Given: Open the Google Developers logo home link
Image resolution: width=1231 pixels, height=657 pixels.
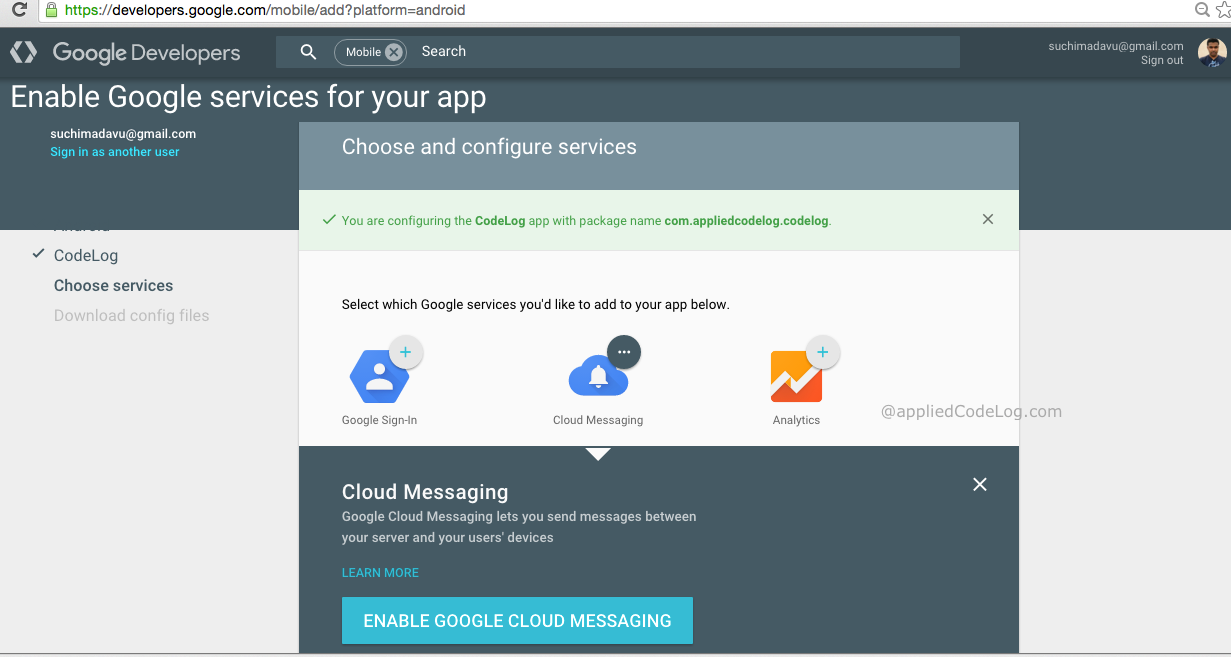Looking at the screenshot, I should 126,52.
